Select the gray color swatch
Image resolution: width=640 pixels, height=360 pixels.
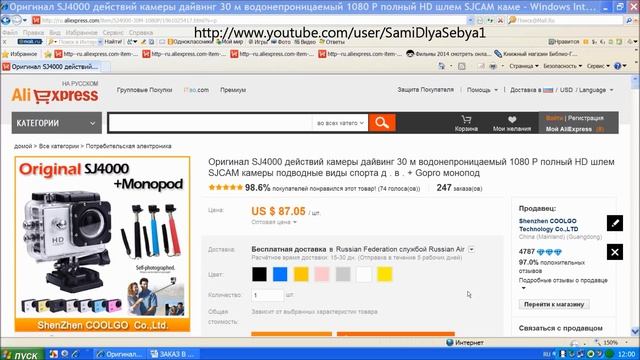tap(343, 274)
